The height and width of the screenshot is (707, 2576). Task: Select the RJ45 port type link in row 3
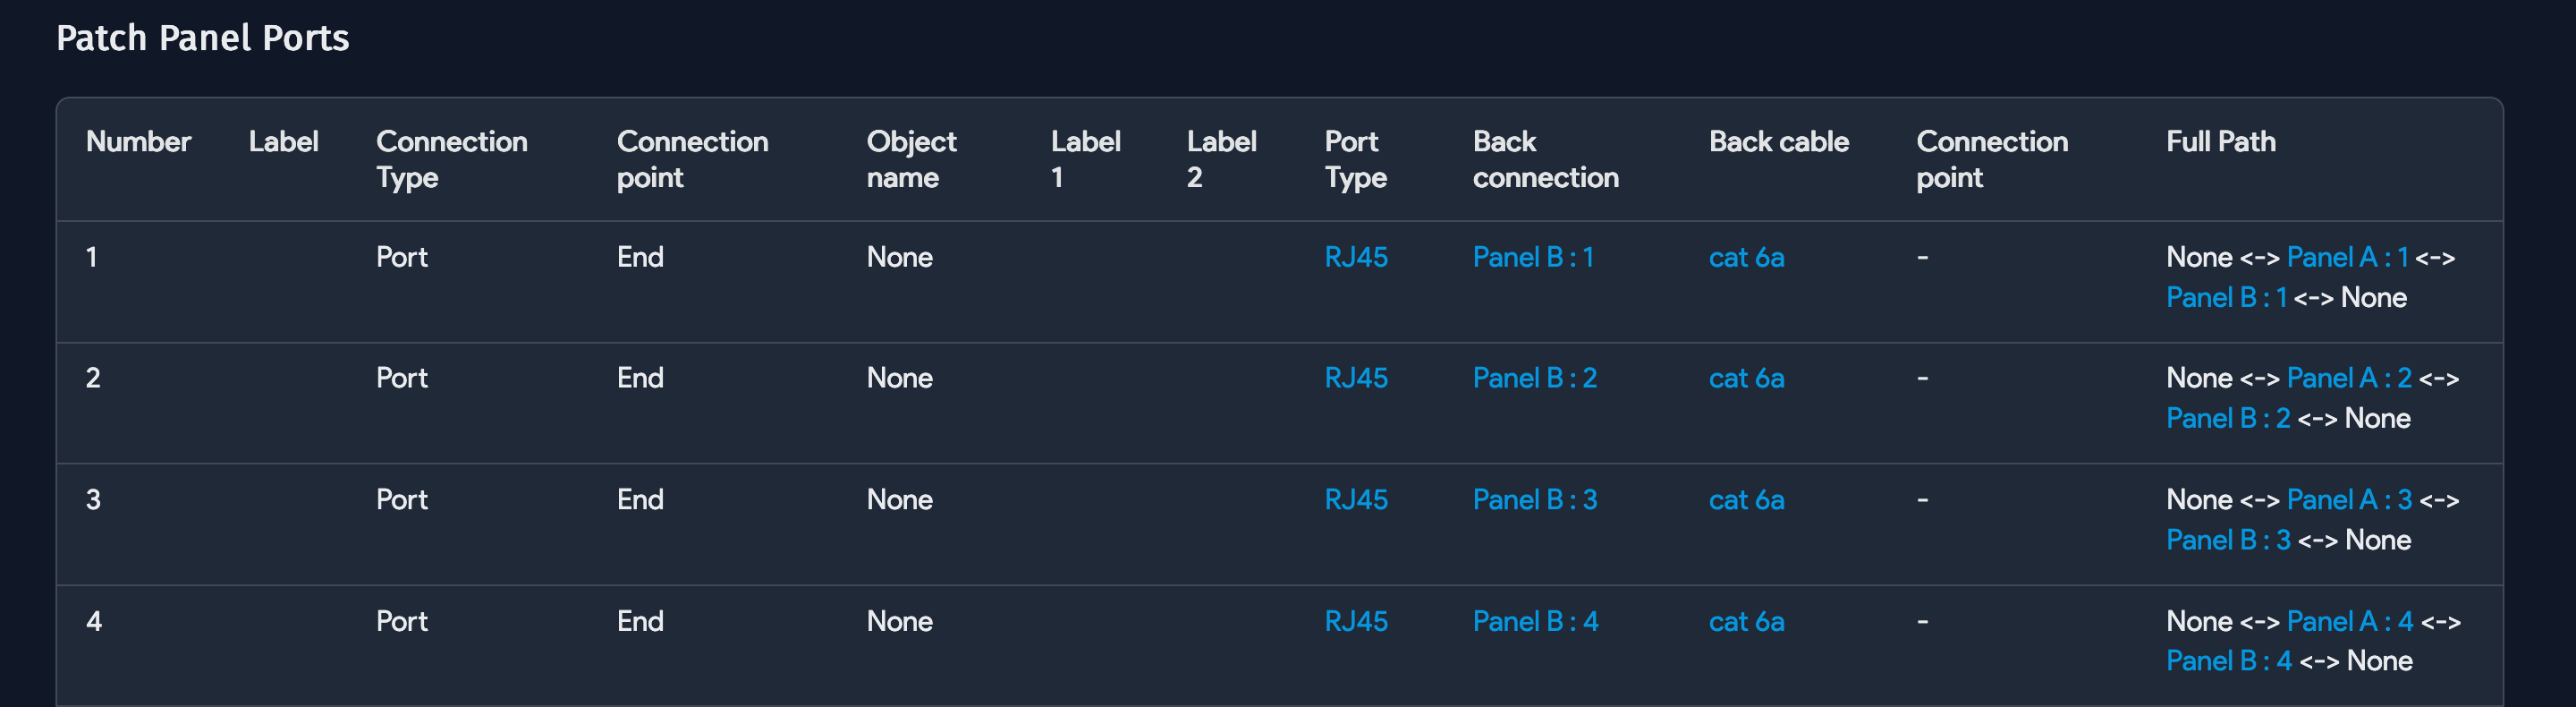pyautogui.click(x=1356, y=500)
